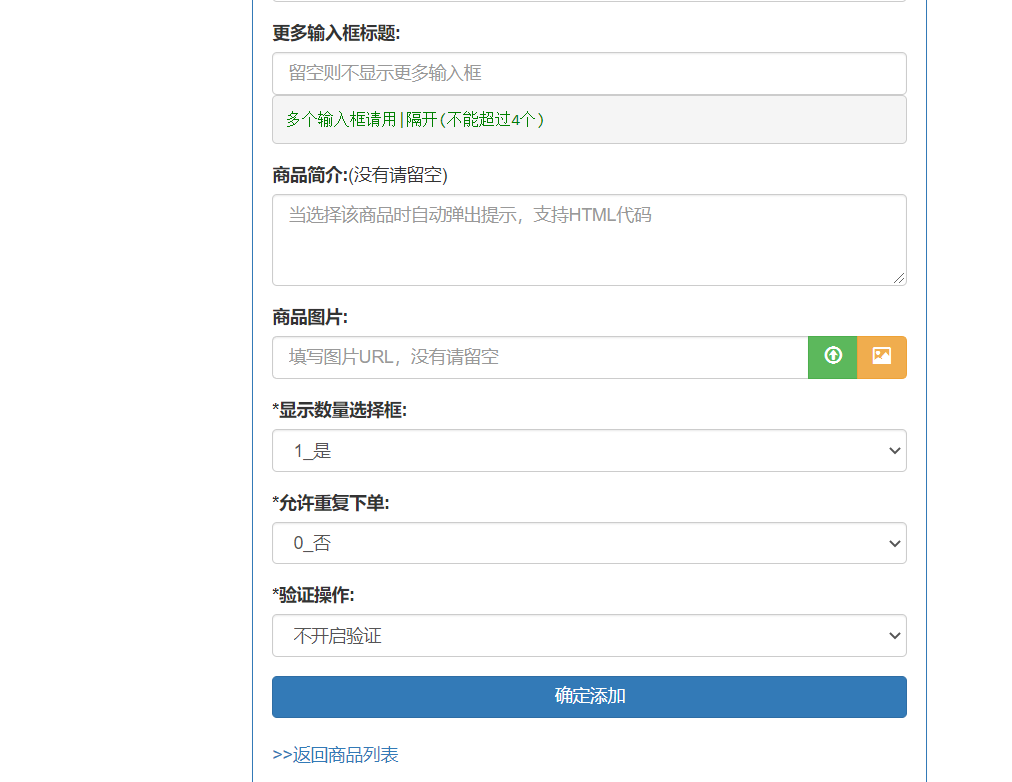The width and height of the screenshot is (1012, 782).
Task: Focus the 更多输入框标题 text input
Action: 589,74
